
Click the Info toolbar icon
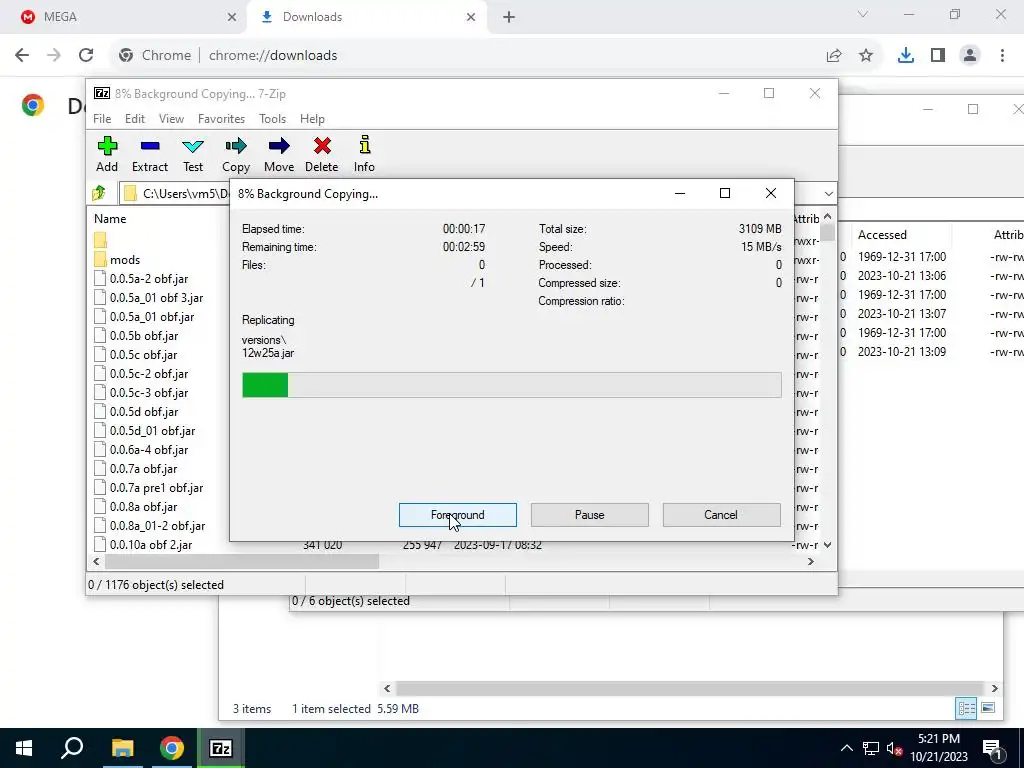click(364, 154)
